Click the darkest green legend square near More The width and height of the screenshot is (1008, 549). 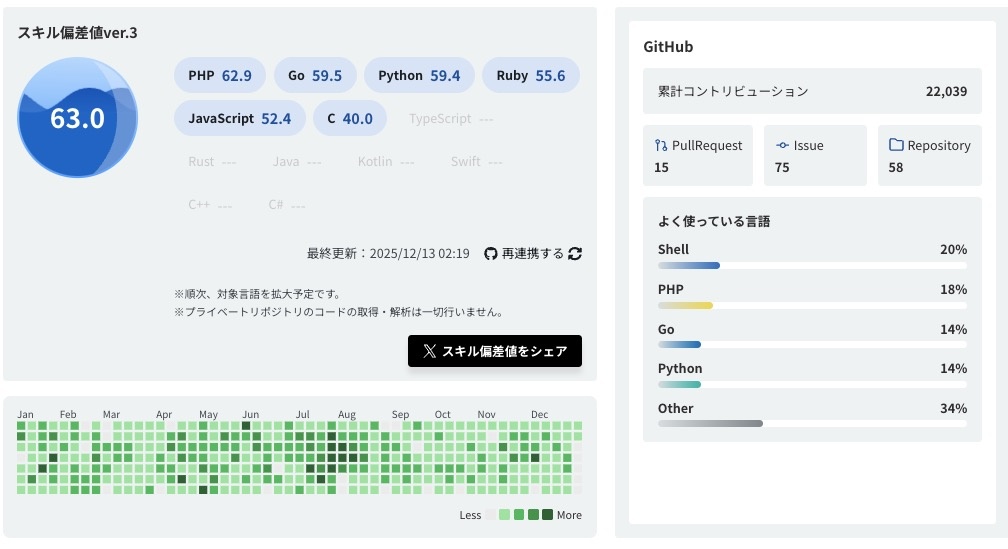point(547,515)
